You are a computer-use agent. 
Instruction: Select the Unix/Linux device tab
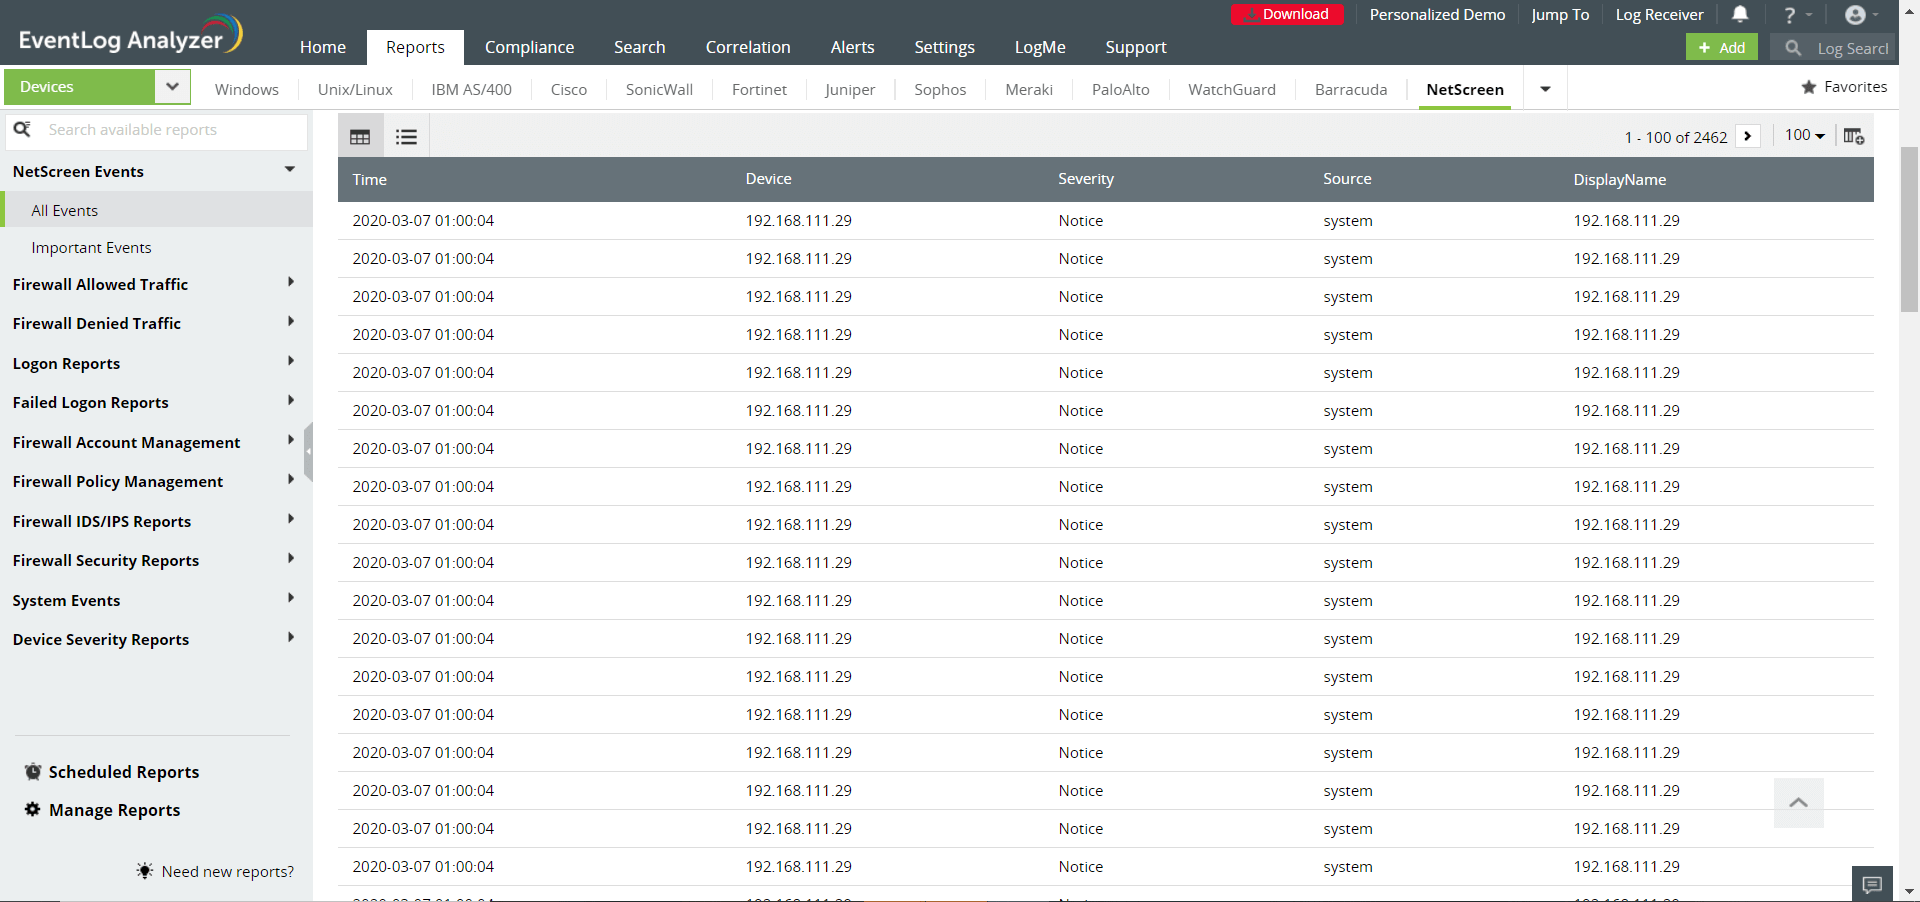355,89
